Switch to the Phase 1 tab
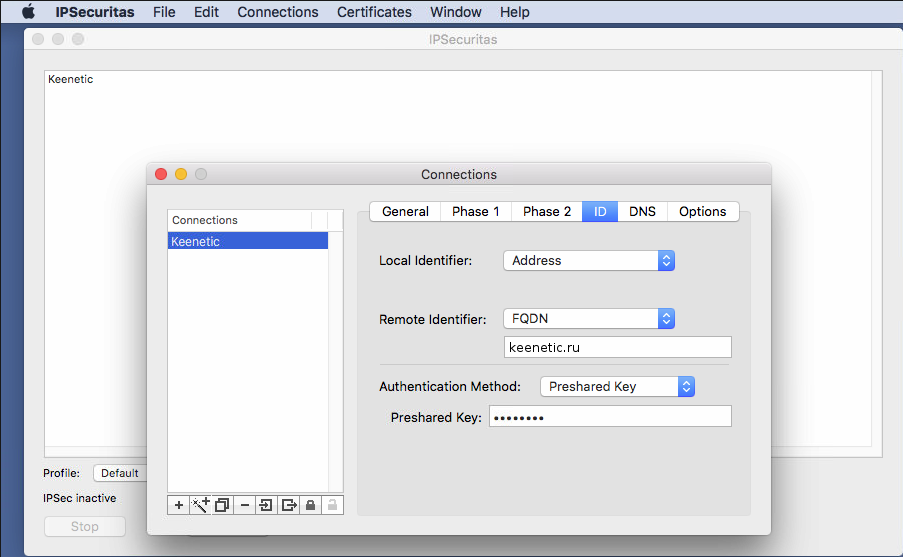The image size is (903, 557). tap(476, 211)
